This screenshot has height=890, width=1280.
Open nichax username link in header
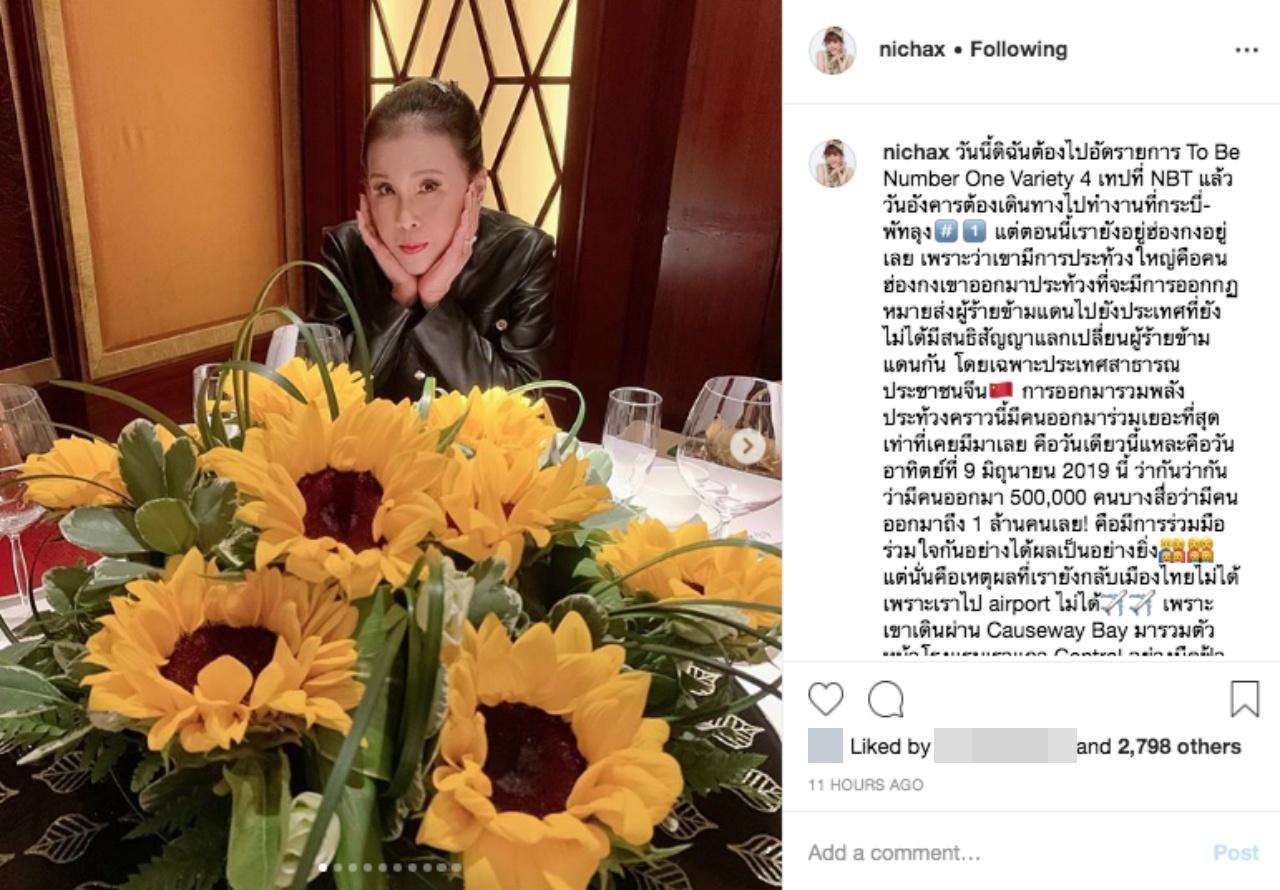(x=912, y=49)
